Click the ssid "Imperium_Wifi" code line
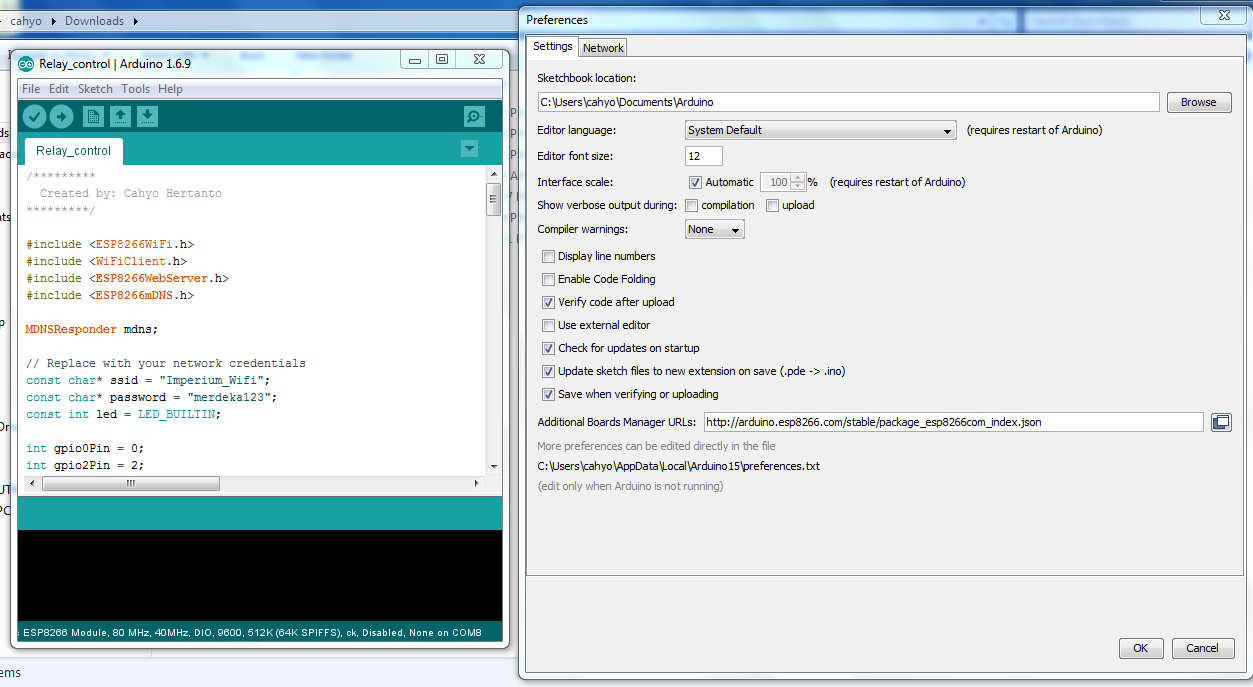 point(148,380)
